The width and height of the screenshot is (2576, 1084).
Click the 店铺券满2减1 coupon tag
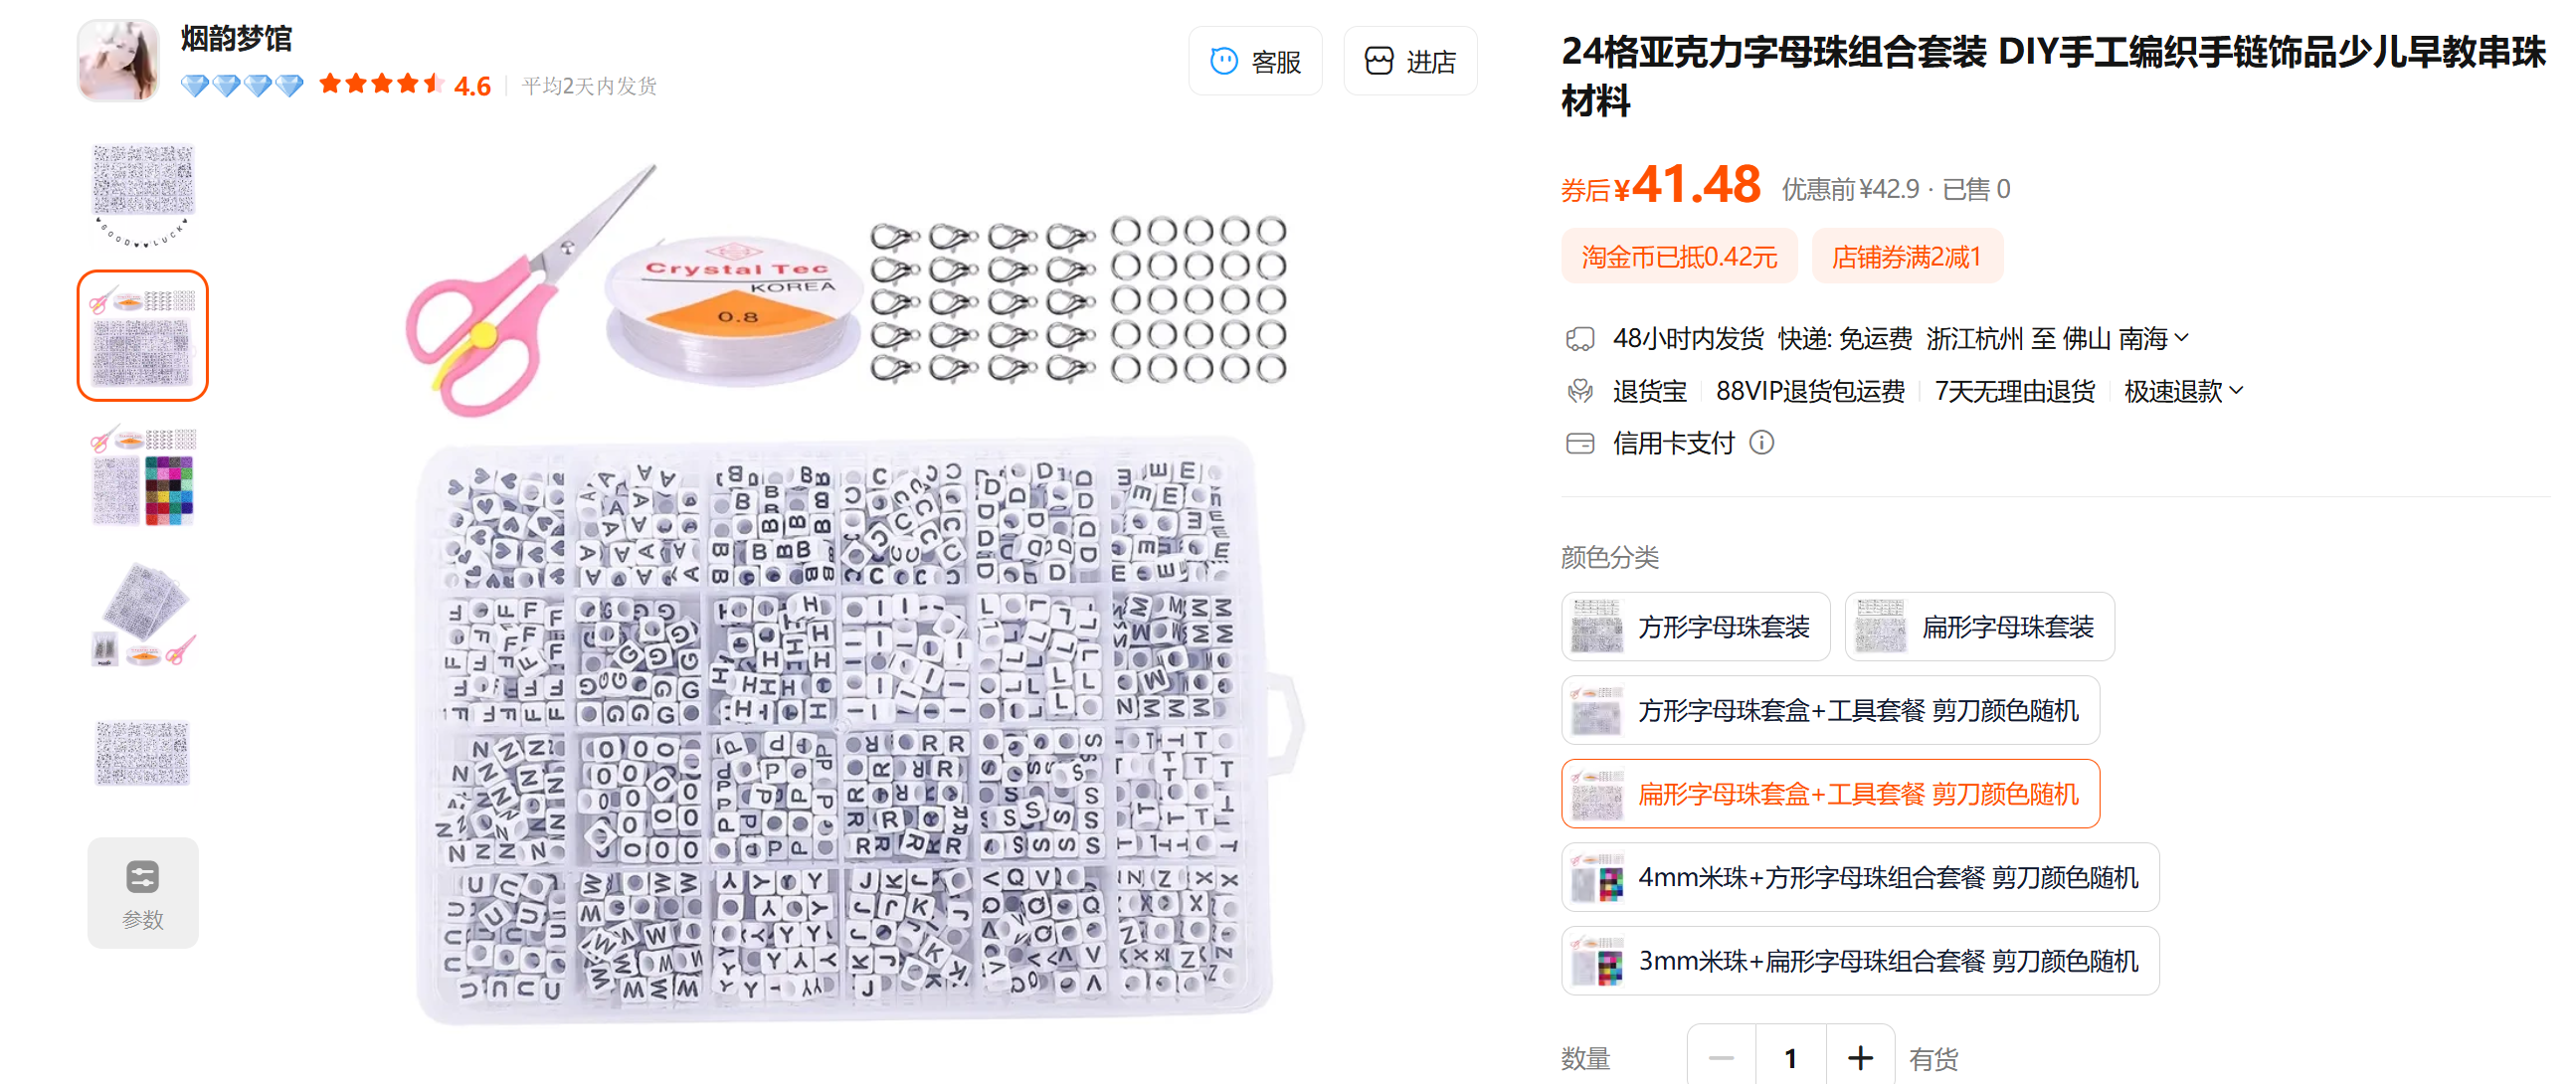pyautogui.click(x=1906, y=257)
